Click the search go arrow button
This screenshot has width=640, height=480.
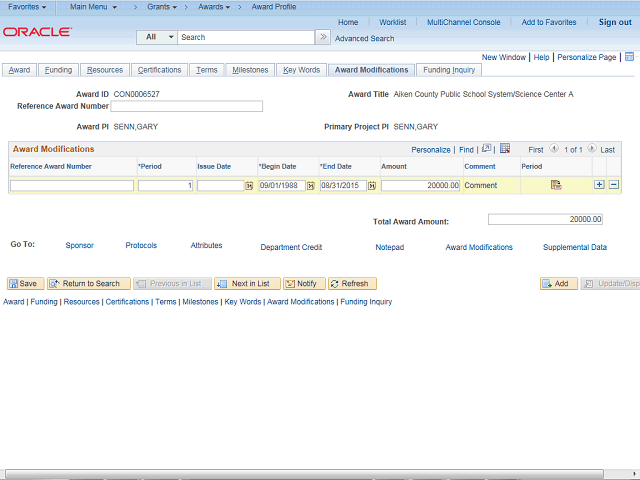point(323,37)
